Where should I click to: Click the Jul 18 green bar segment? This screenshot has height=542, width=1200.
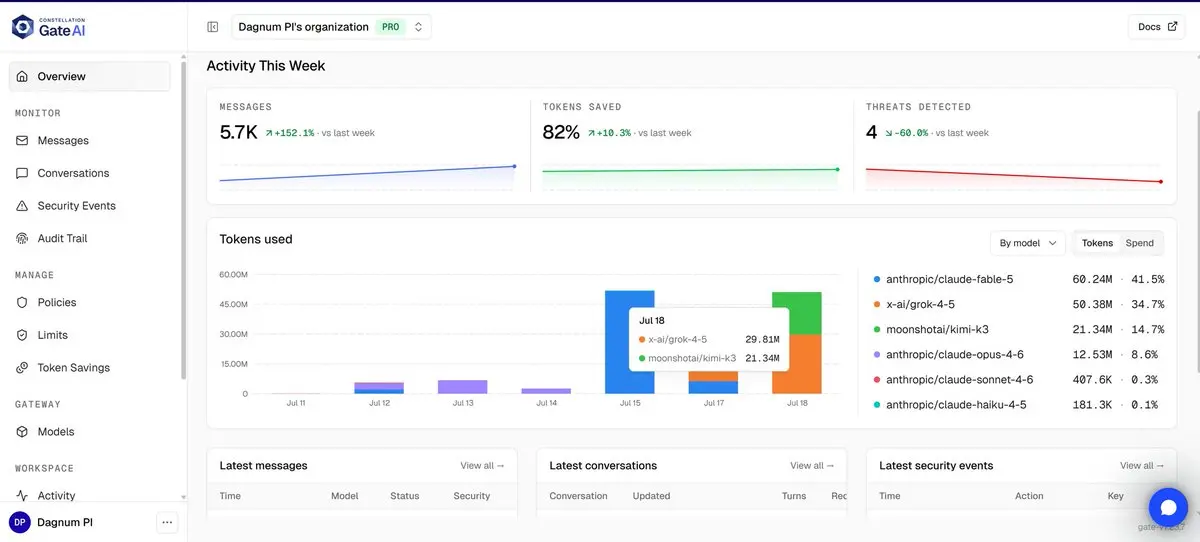point(797,313)
